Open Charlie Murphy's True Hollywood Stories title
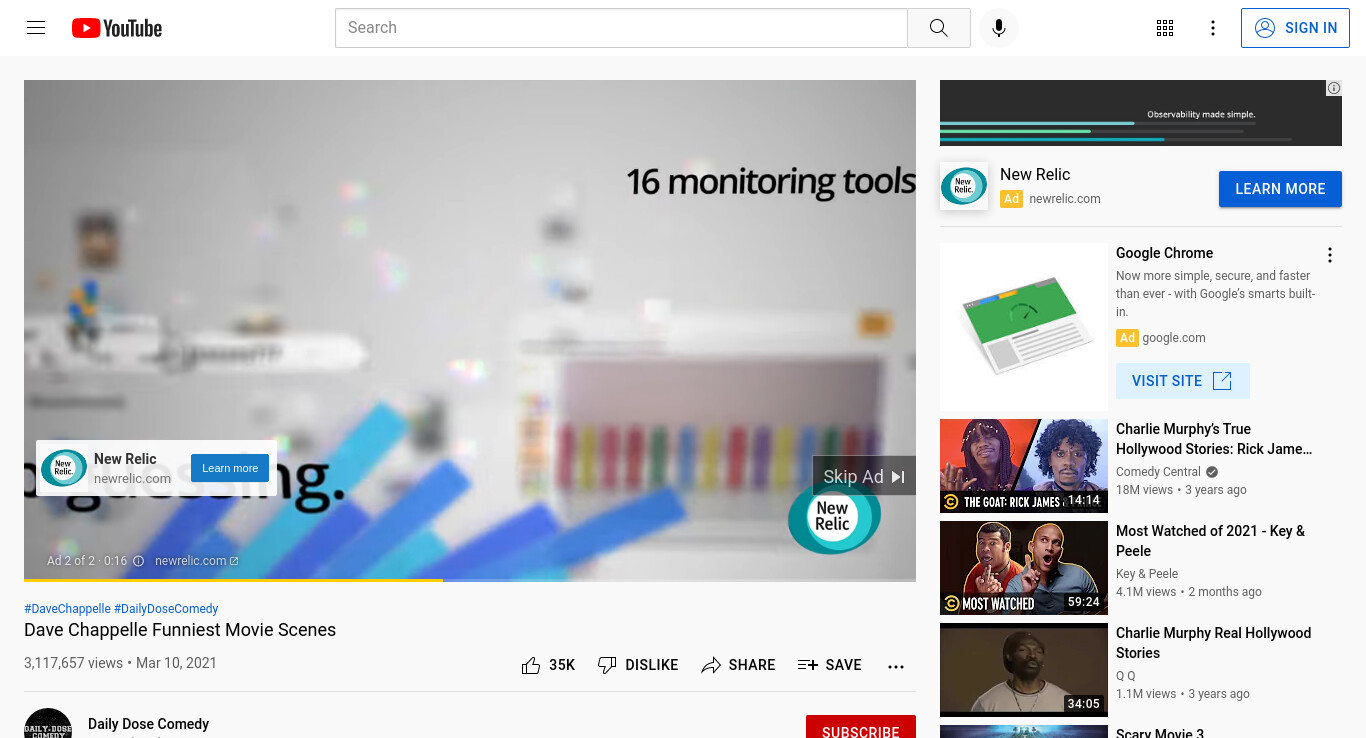1366x738 pixels. (x=1214, y=439)
